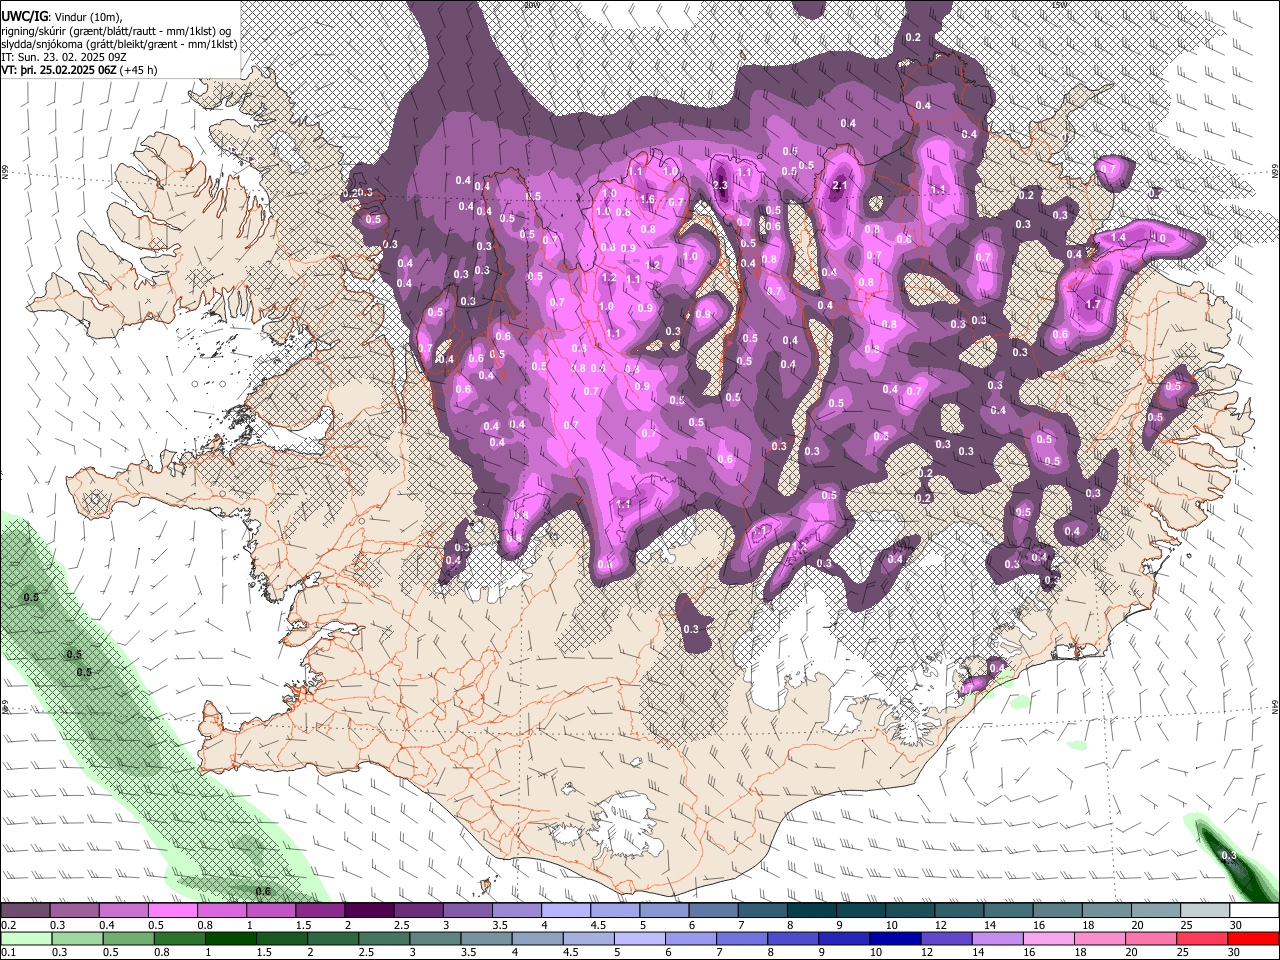Image resolution: width=1280 pixels, height=960 pixels.
Task: Click the darkest purple snow swatch between 2 and 2.5
Action: click(x=369, y=911)
